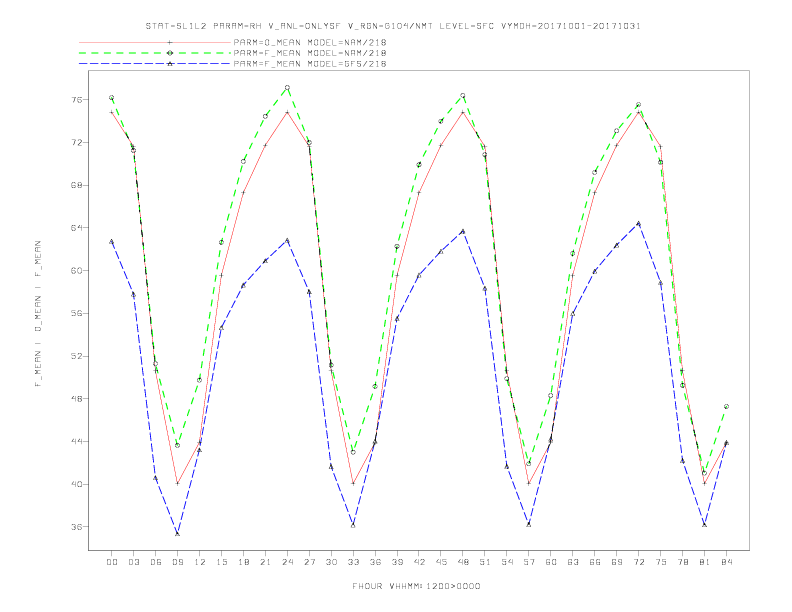Click the blue dashed legend line sample
The width and height of the screenshot is (792, 612).
click(x=155, y=64)
